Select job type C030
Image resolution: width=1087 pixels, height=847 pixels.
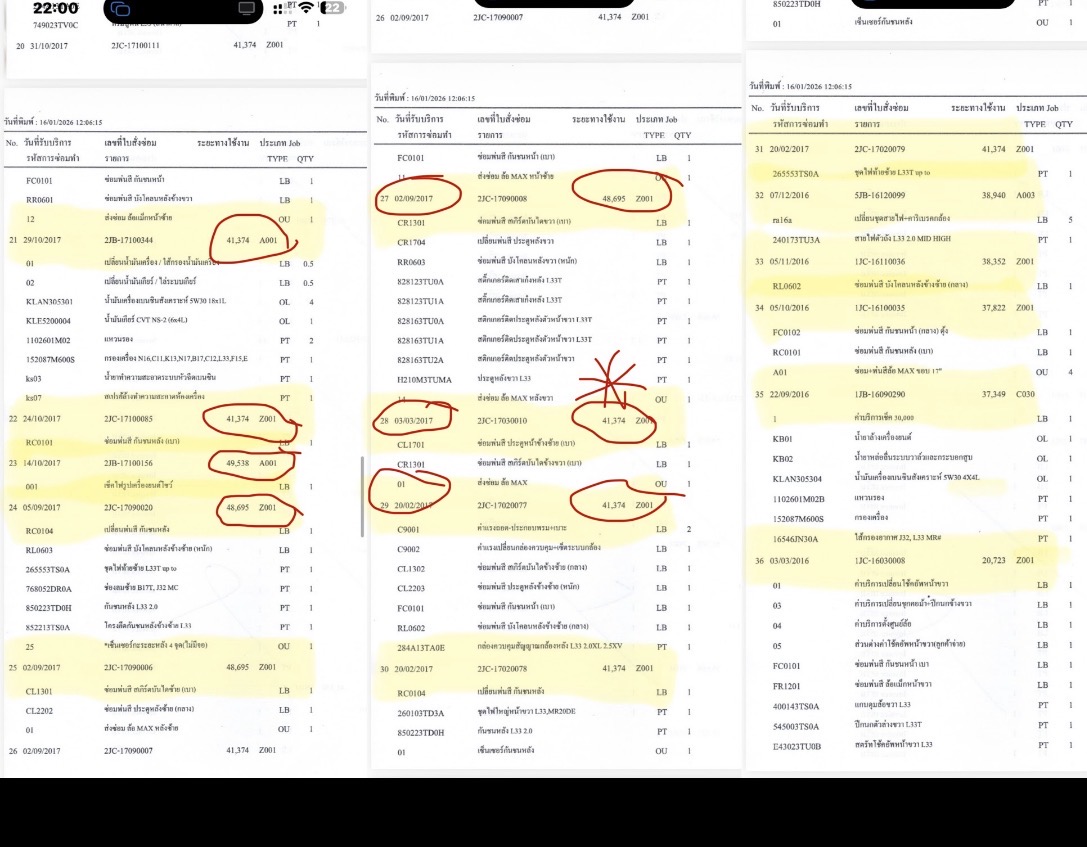1025,394
